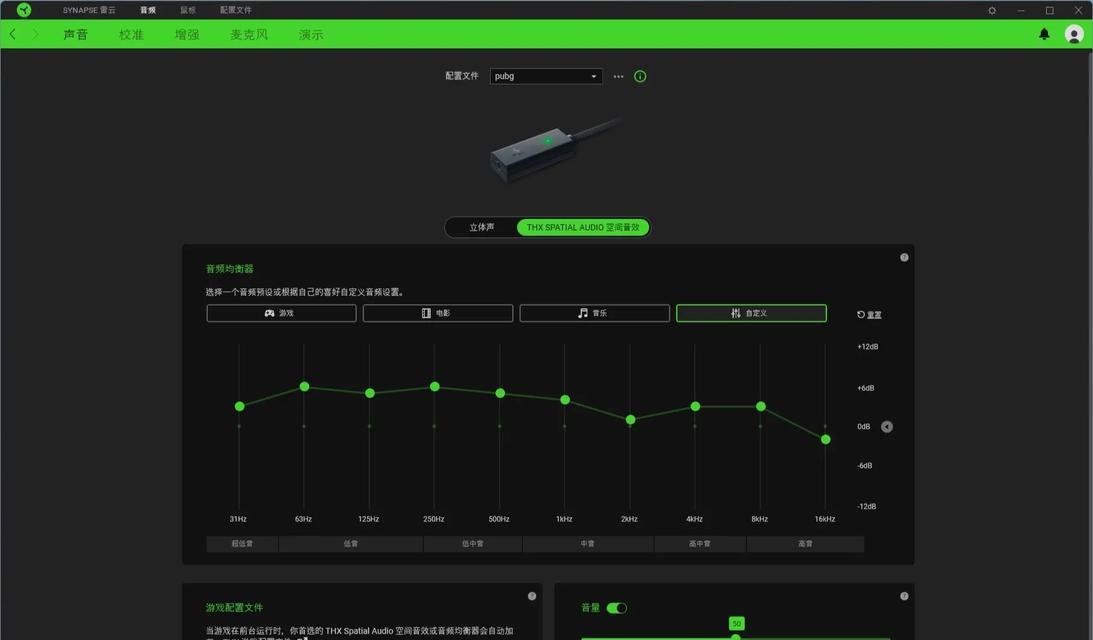The width and height of the screenshot is (1093, 640).
Task: Click the 500Hz equalizer slider handle
Action: (x=500, y=393)
